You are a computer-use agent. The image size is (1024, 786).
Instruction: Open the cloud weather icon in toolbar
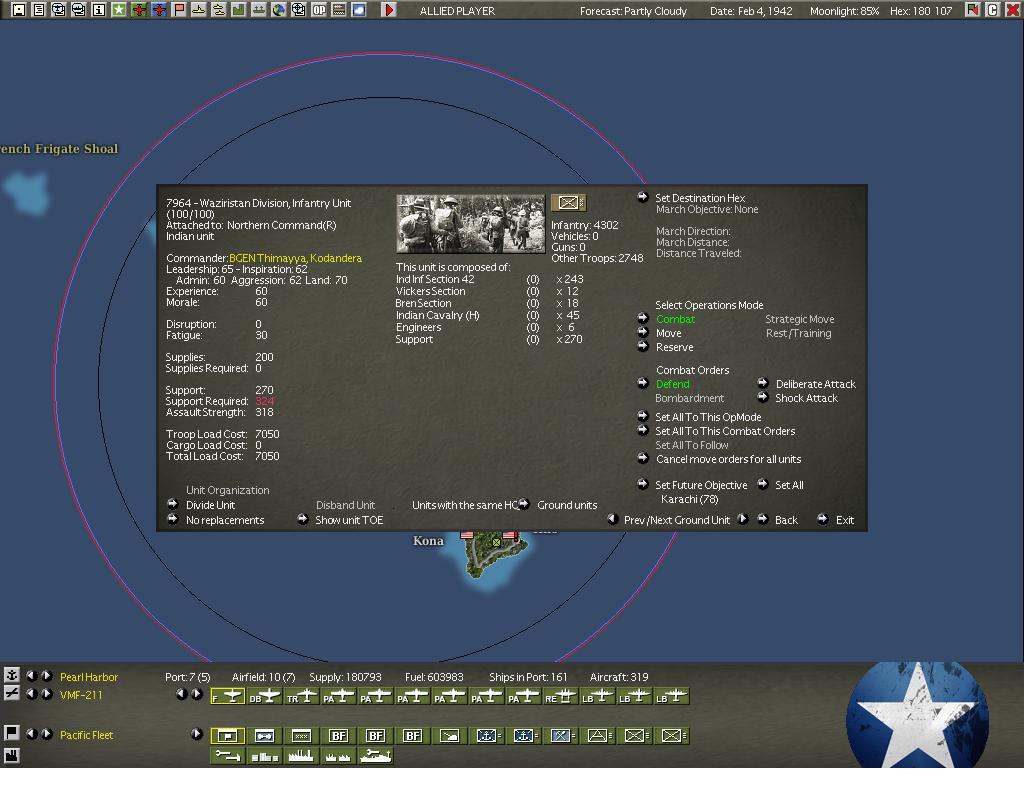(359, 10)
